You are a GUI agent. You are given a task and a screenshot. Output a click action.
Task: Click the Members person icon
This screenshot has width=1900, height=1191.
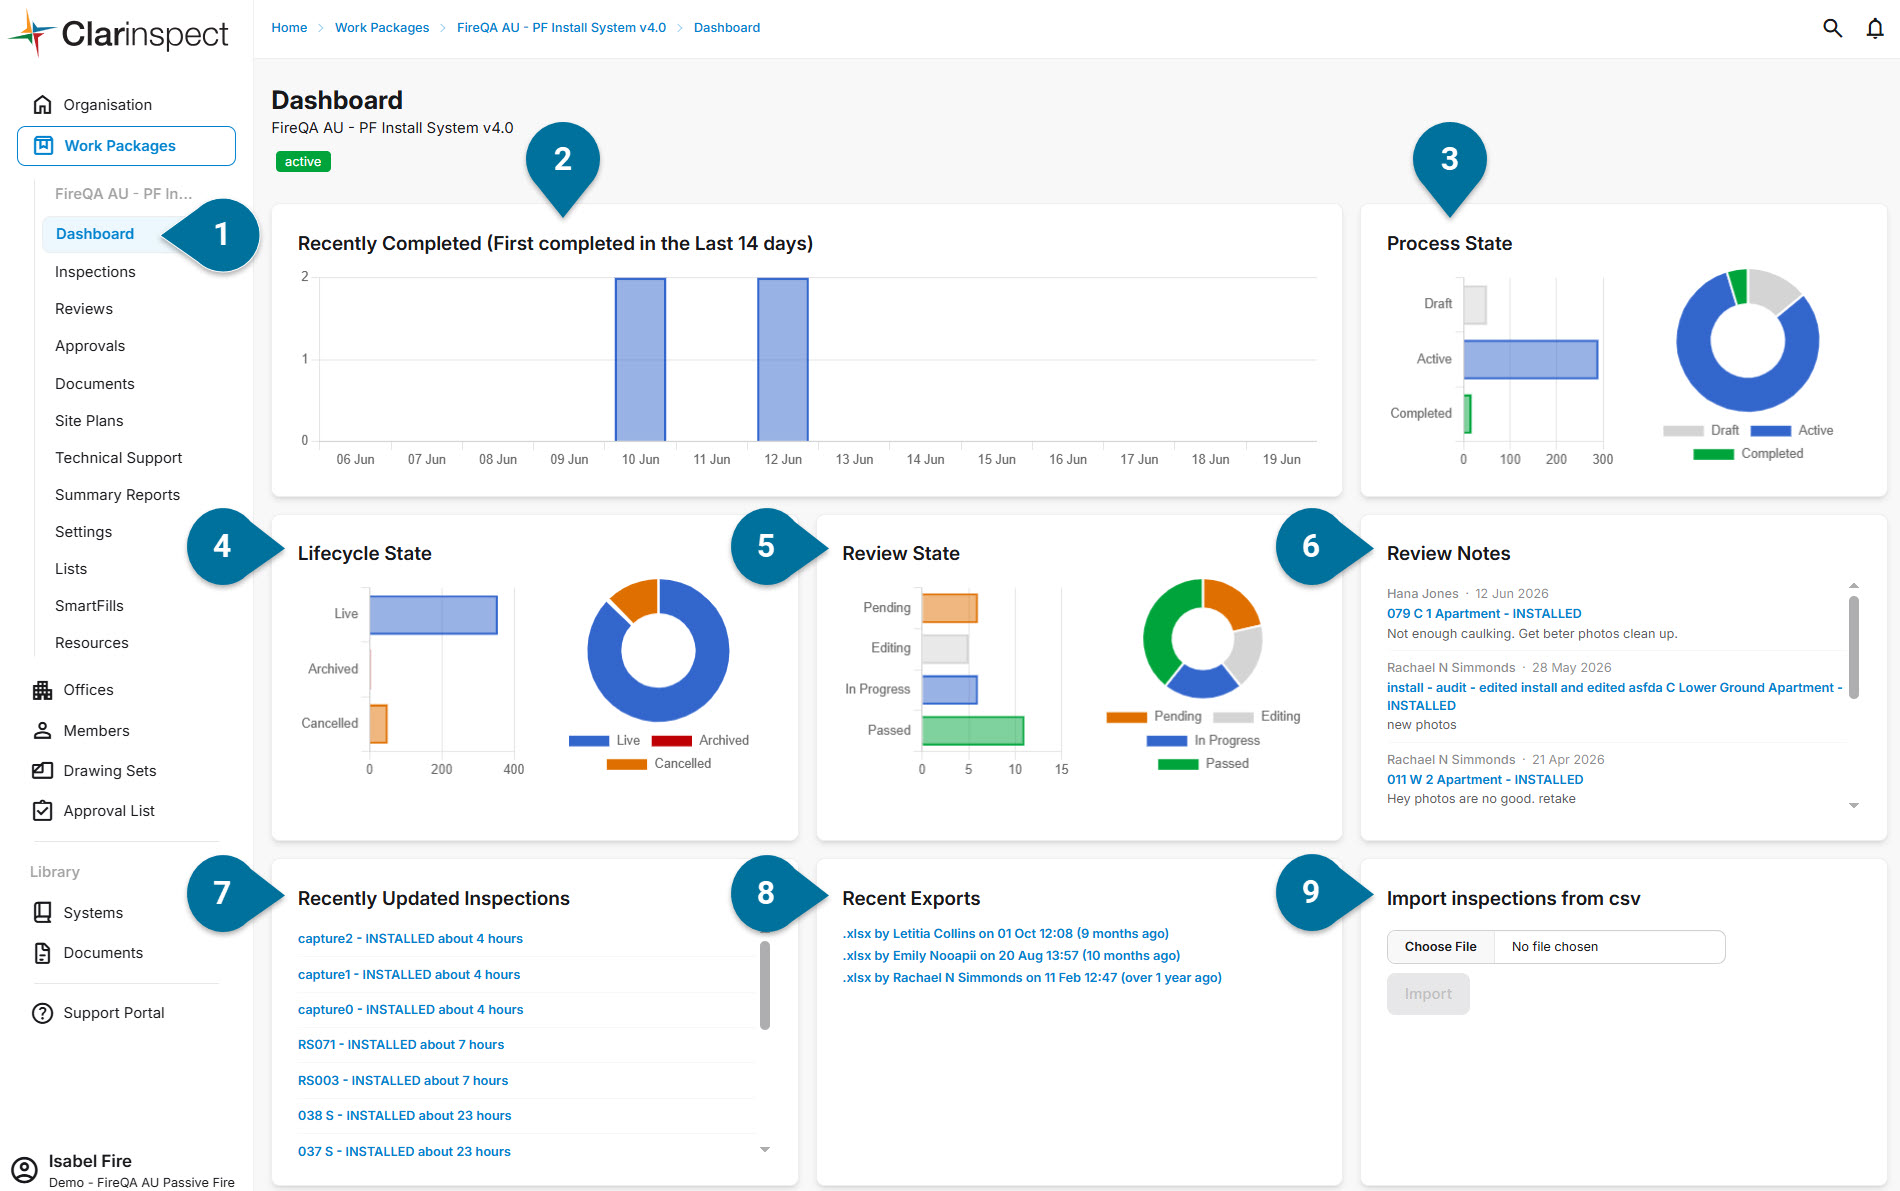coord(42,731)
